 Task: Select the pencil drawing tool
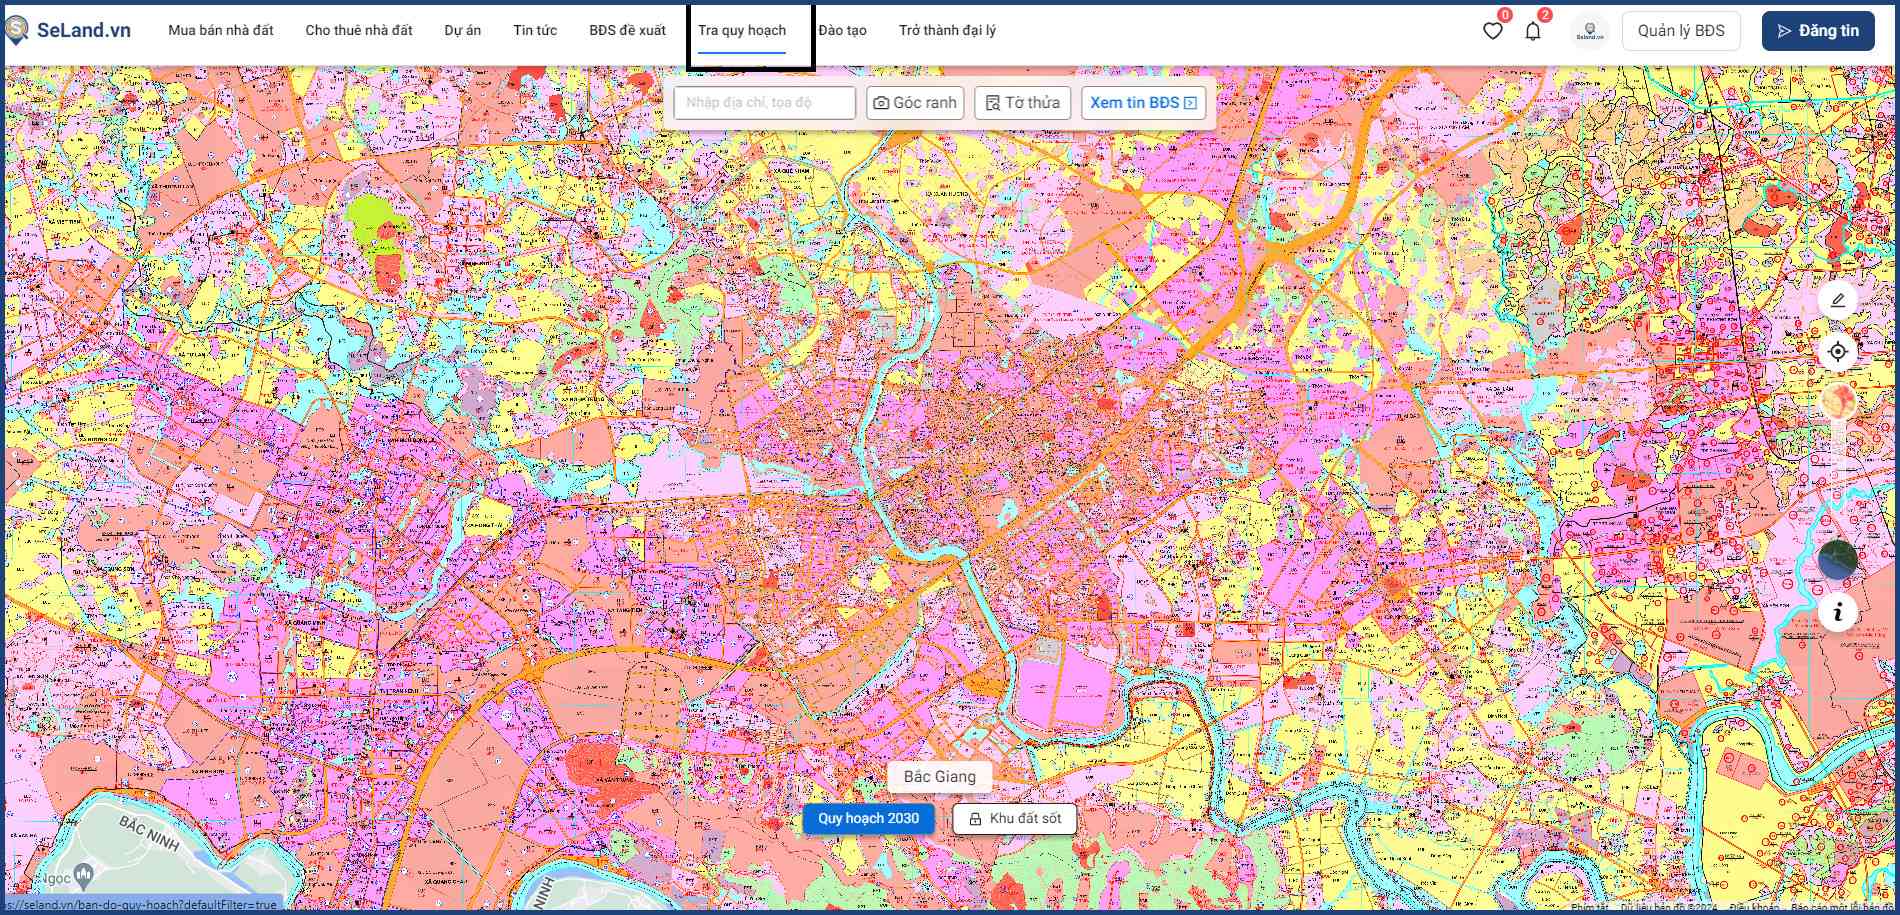coord(1837,300)
